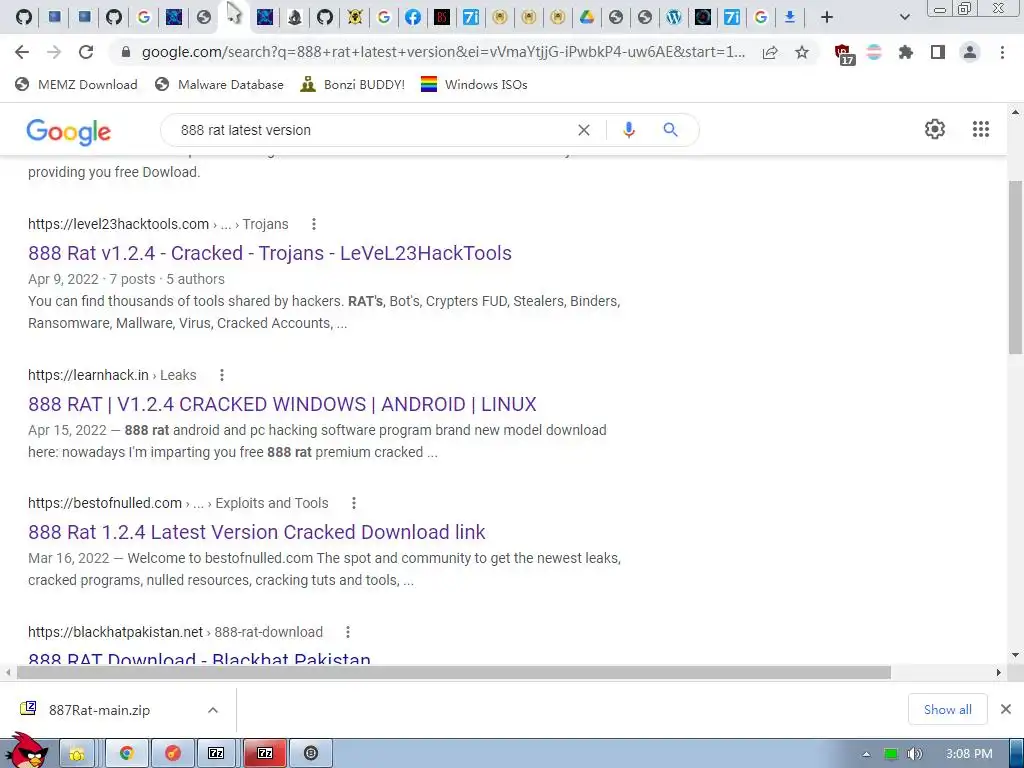Open the Chrome profile avatar
The image size is (1024, 768).
(970, 52)
